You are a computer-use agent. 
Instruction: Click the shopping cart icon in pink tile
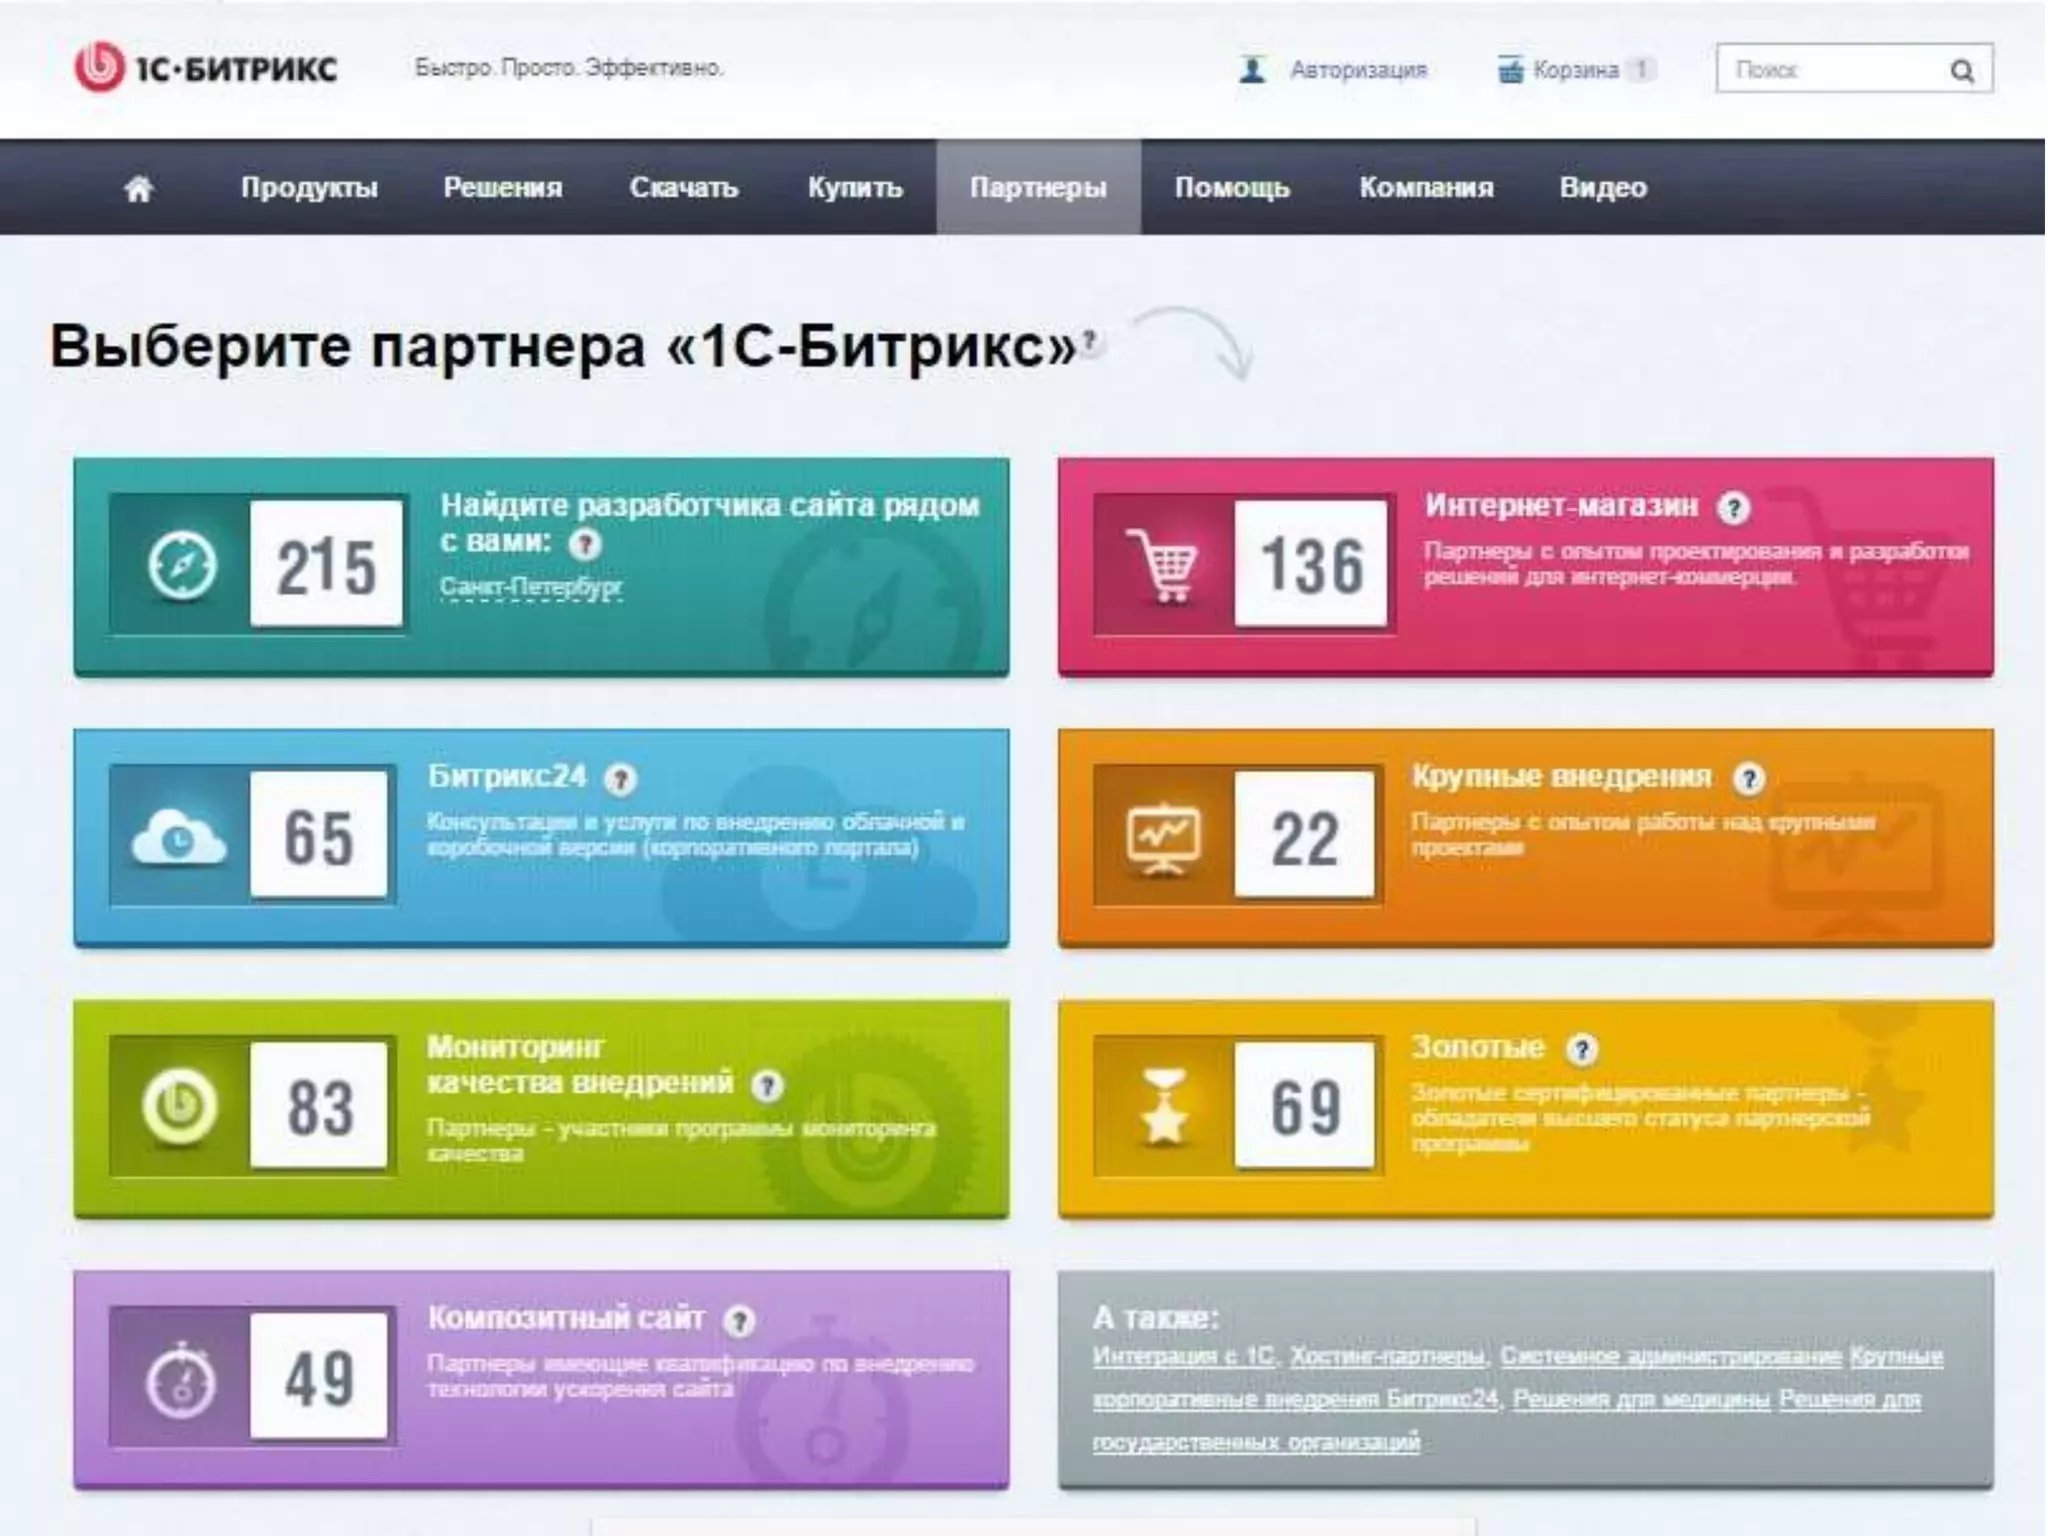pyautogui.click(x=1162, y=566)
